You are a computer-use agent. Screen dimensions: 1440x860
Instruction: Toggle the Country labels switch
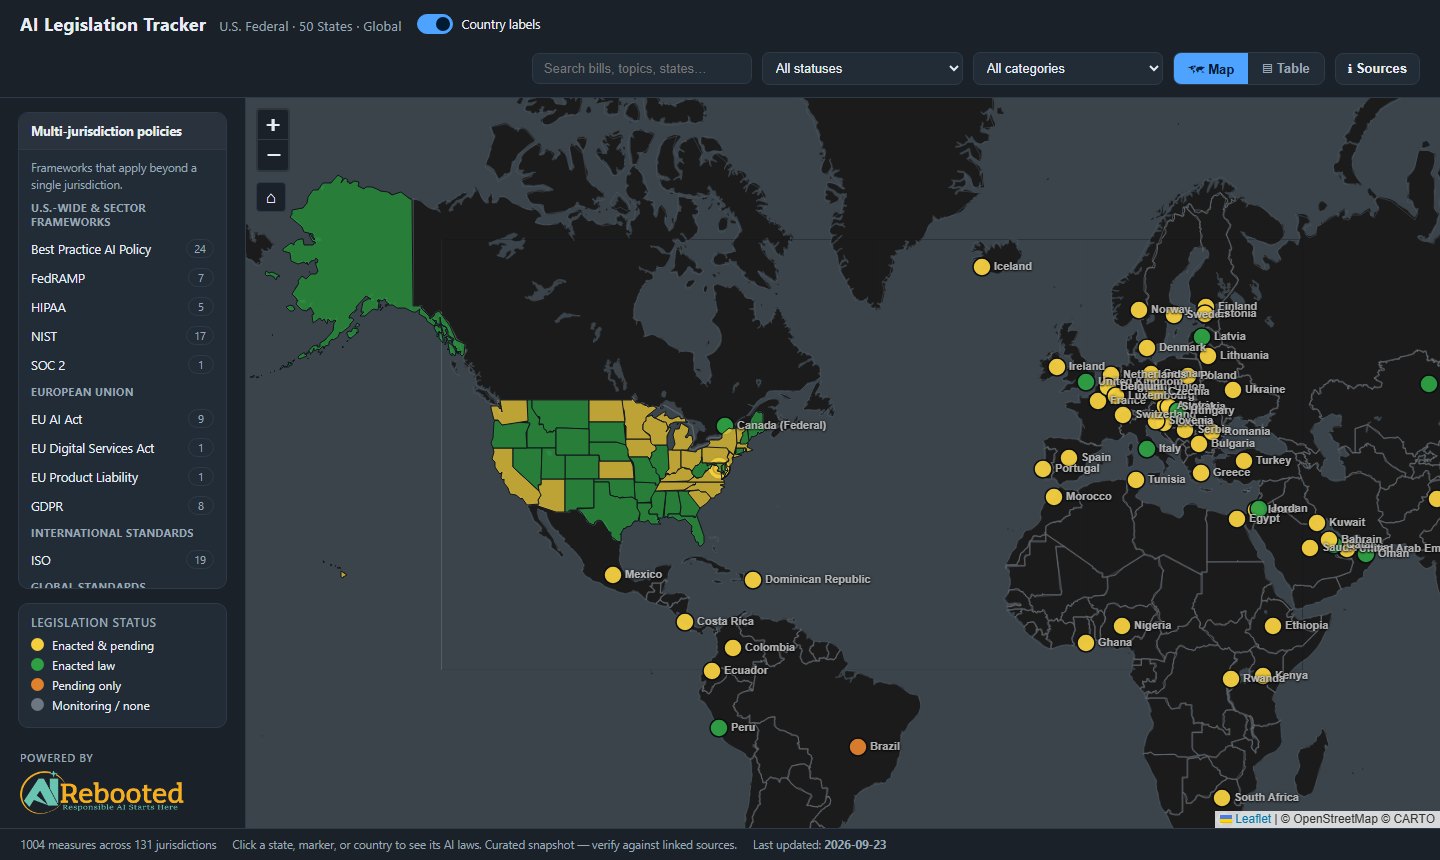pos(435,25)
